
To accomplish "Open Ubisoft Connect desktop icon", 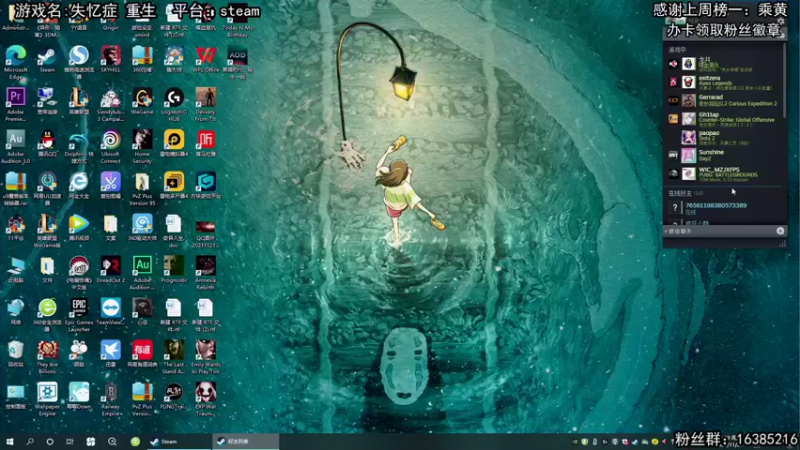I will [110, 146].
